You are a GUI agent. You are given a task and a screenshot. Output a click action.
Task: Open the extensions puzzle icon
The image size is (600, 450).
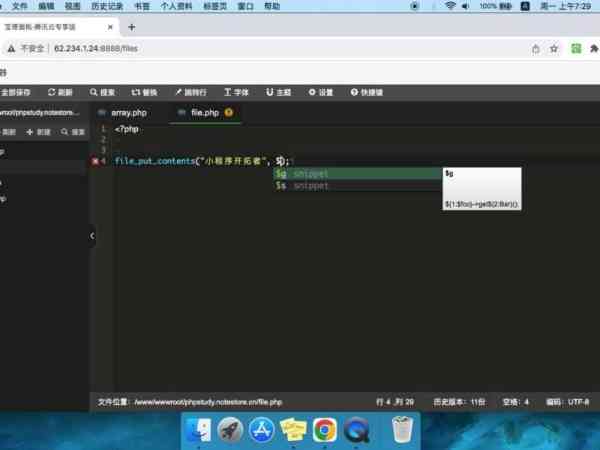tap(594, 49)
